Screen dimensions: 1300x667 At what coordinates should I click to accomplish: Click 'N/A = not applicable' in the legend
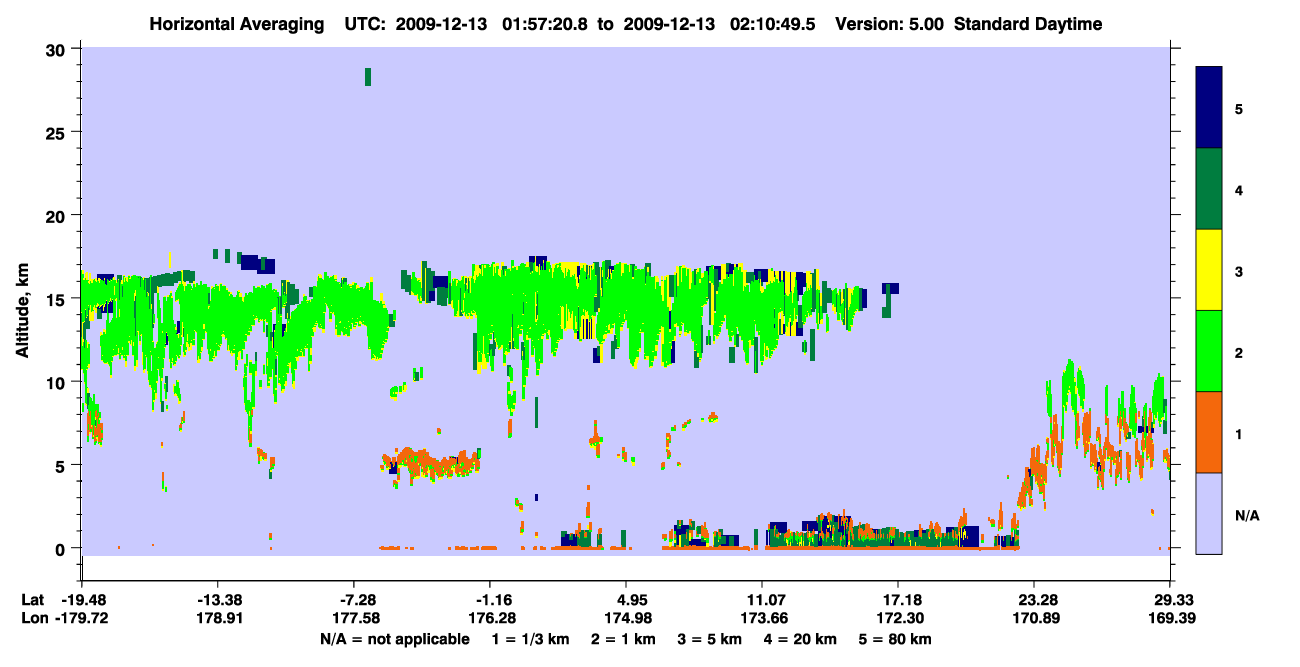395,639
